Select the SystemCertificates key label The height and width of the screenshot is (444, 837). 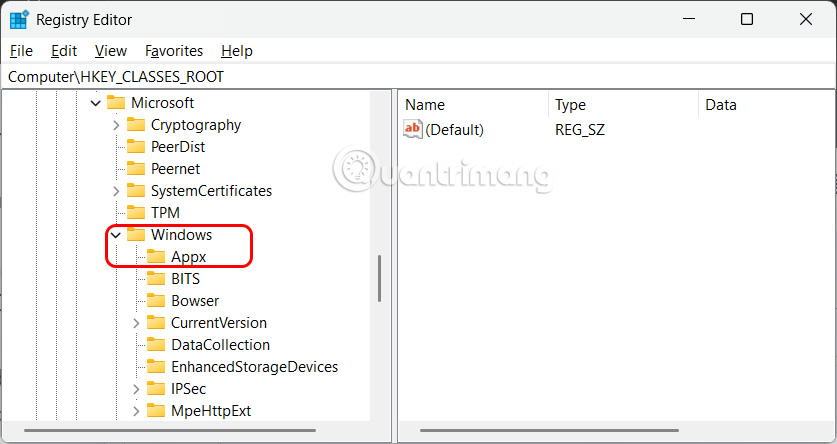click(211, 191)
